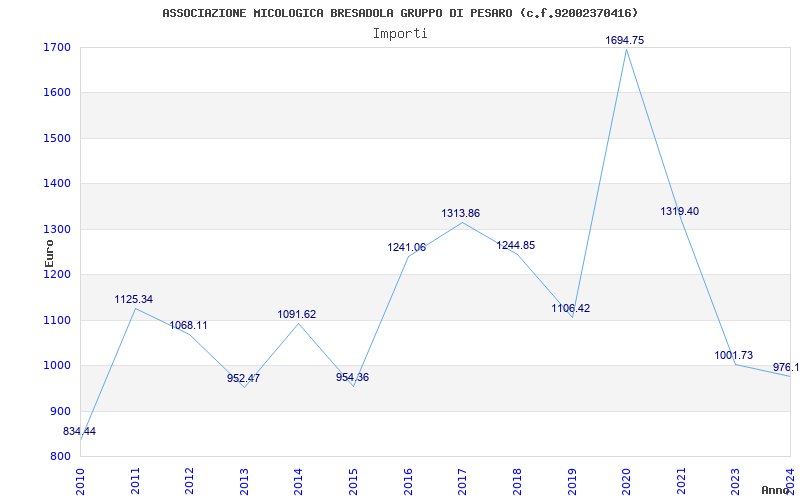800x500 pixels.
Task: Select data label 1241.06
Action: click(x=407, y=247)
